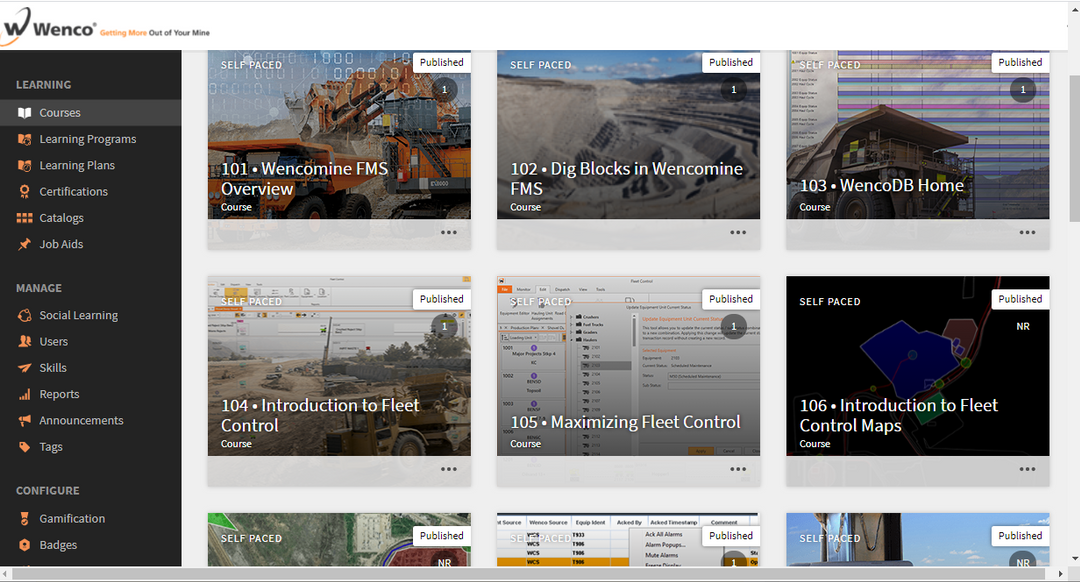This screenshot has height=582, width=1080.
Task: Open Social Learning via its icon
Action: pyautogui.click(x=24, y=314)
